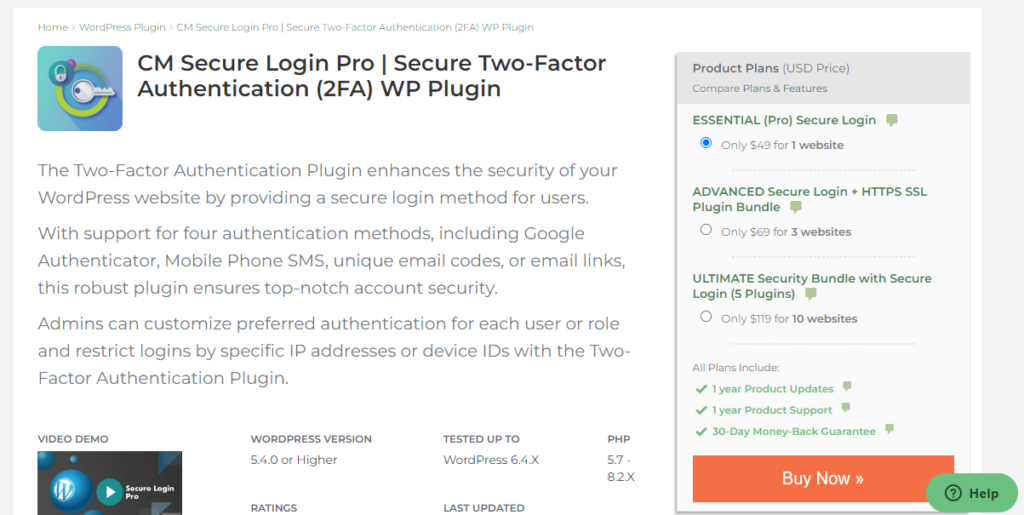Open the green Help chat widget

(x=971, y=493)
